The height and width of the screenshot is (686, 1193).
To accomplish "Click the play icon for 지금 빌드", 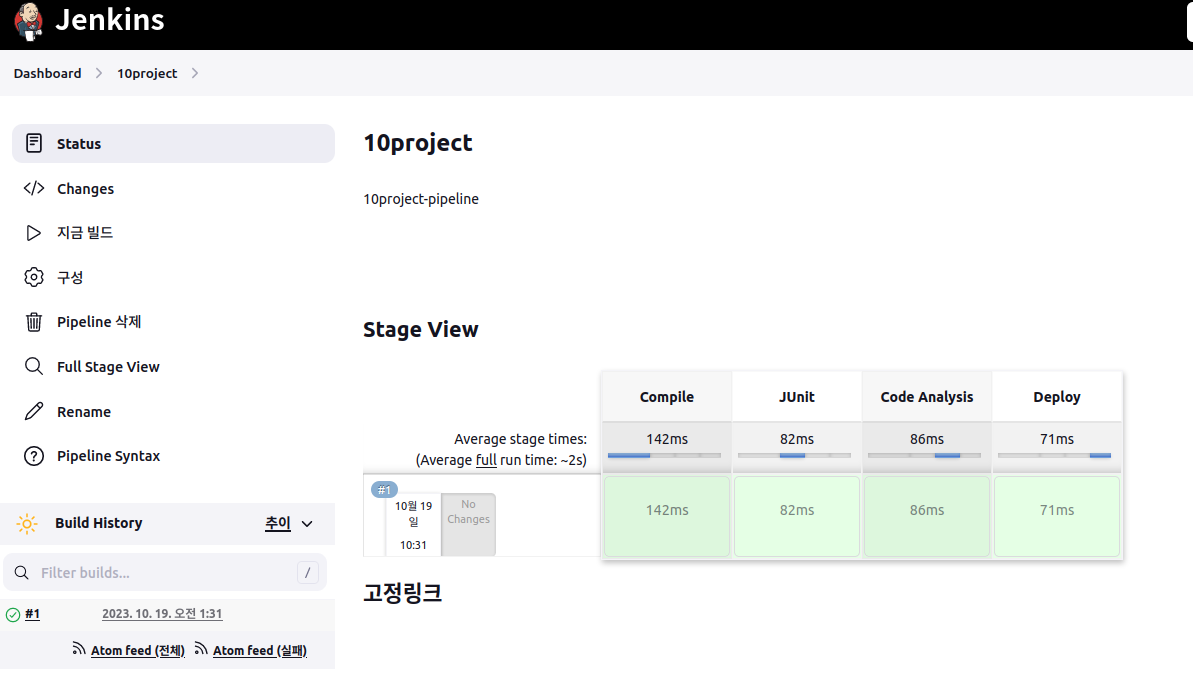I will click(33, 233).
